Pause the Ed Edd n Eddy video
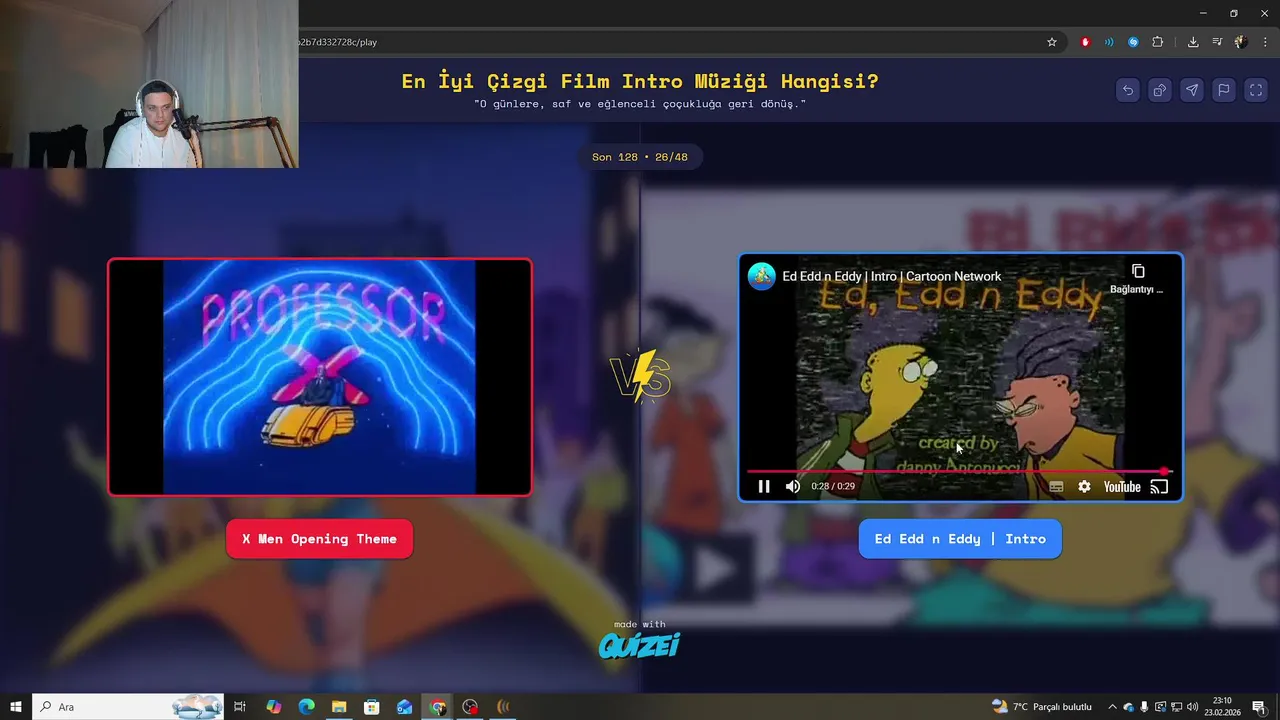Viewport: 1280px width, 720px height. (x=764, y=487)
